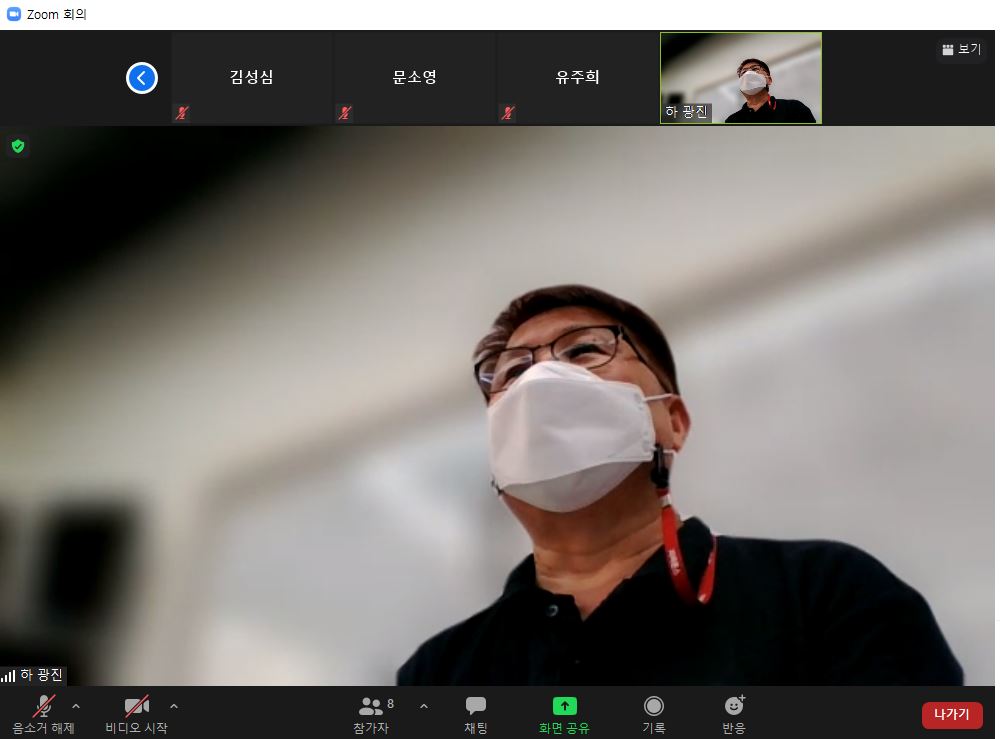
Task: Click the signal strength bars icon
Action: 8,676
